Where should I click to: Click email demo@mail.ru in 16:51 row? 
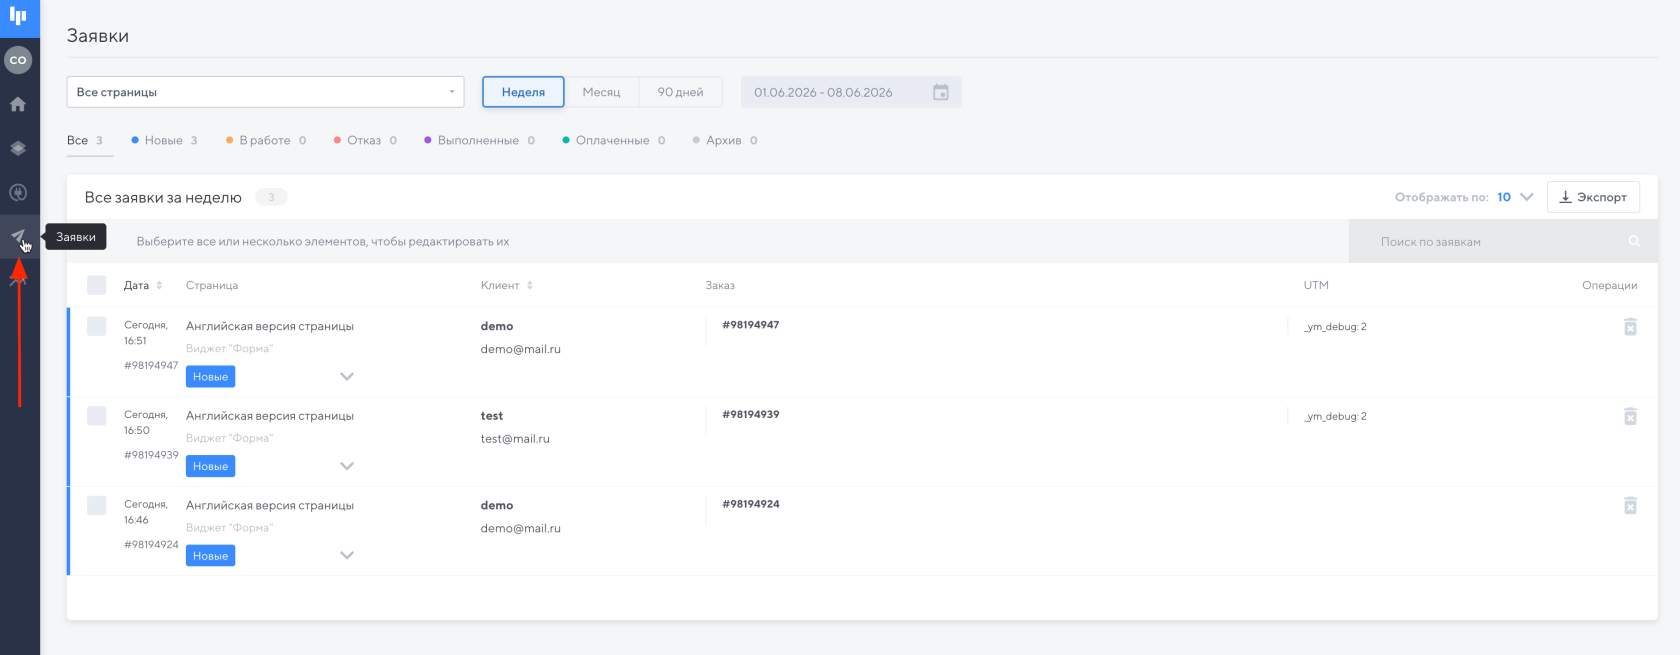click(x=520, y=349)
